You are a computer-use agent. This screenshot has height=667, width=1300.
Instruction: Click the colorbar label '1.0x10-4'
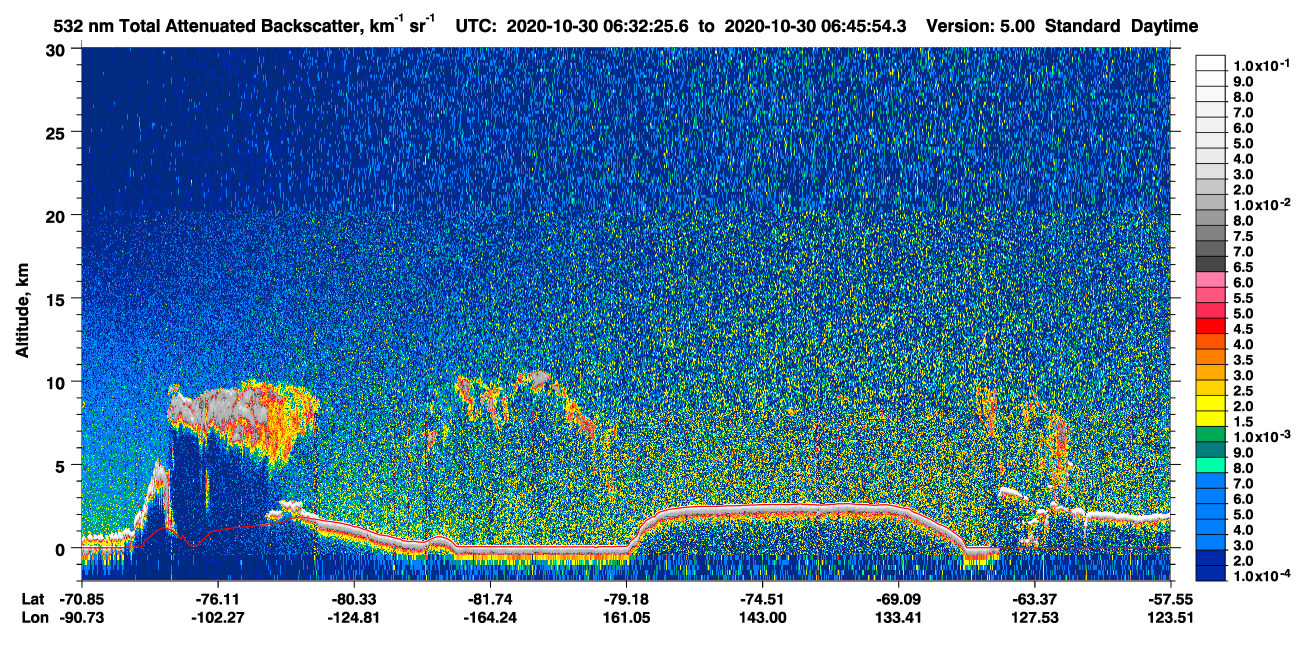tap(1261, 576)
